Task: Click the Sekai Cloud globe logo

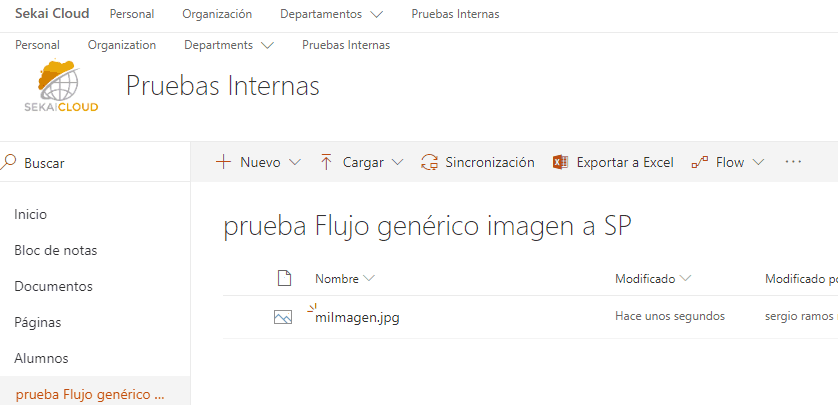Action: click(61, 87)
